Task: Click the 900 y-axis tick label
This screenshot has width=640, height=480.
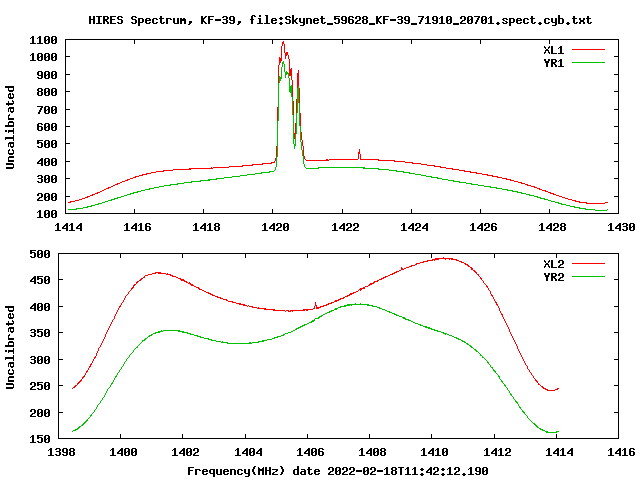Action: [47, 75]
